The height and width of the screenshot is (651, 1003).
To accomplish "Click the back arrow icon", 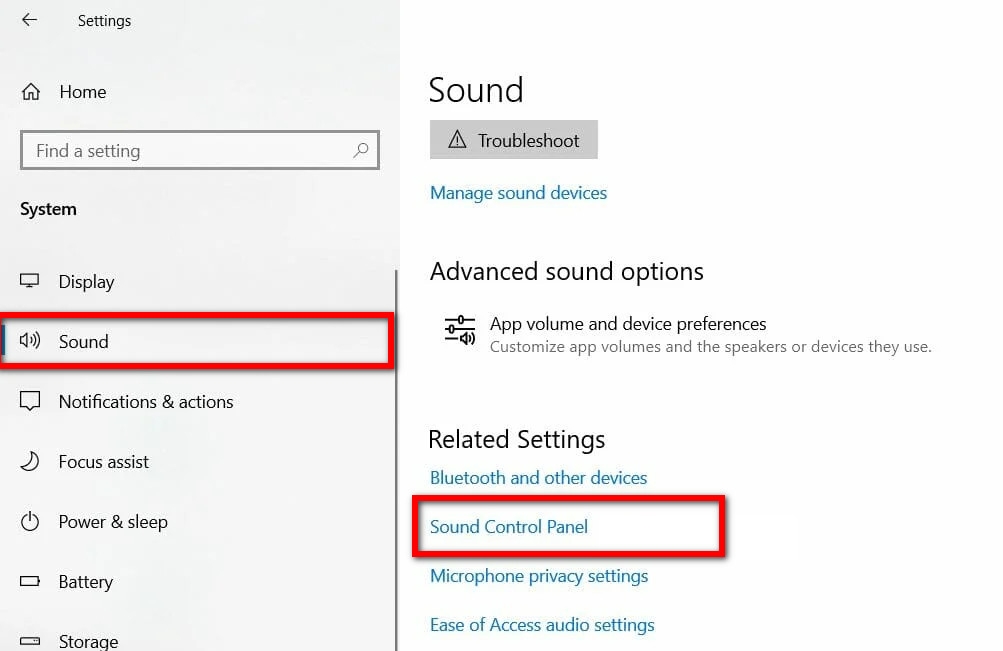I will click(x=29, y=20).
